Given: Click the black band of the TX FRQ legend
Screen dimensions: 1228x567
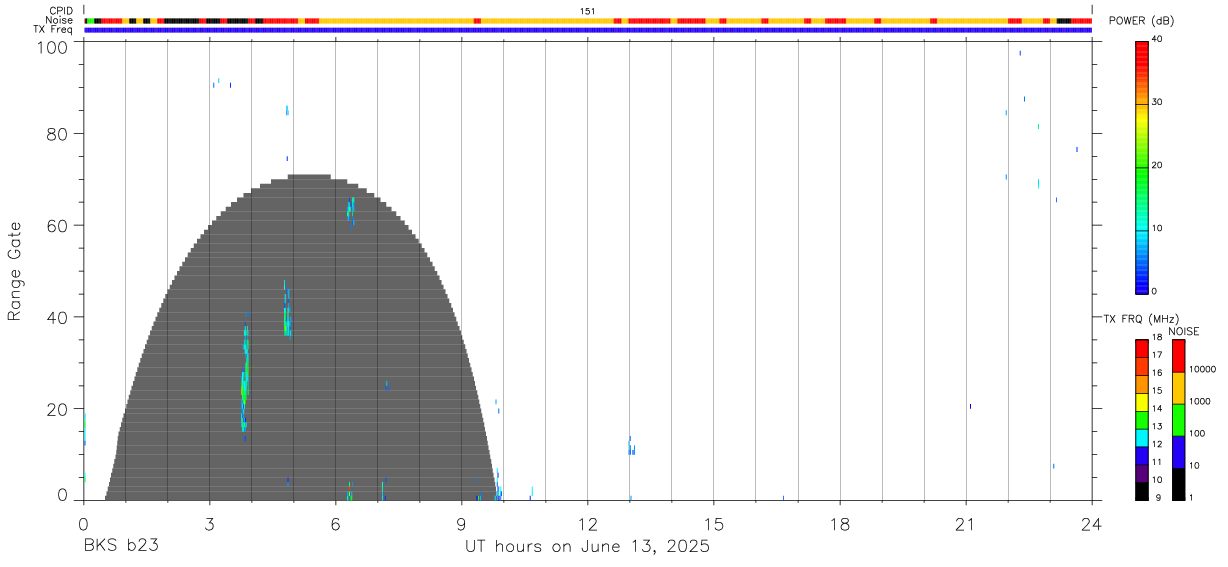Looking at the screenshot, I should click(1142, 491).
